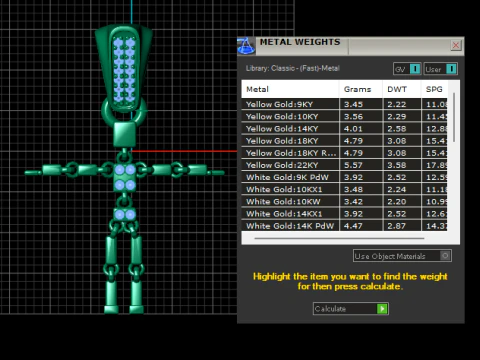
Task: Select the White Gold:9K PdW row
Action: point(344,177)
